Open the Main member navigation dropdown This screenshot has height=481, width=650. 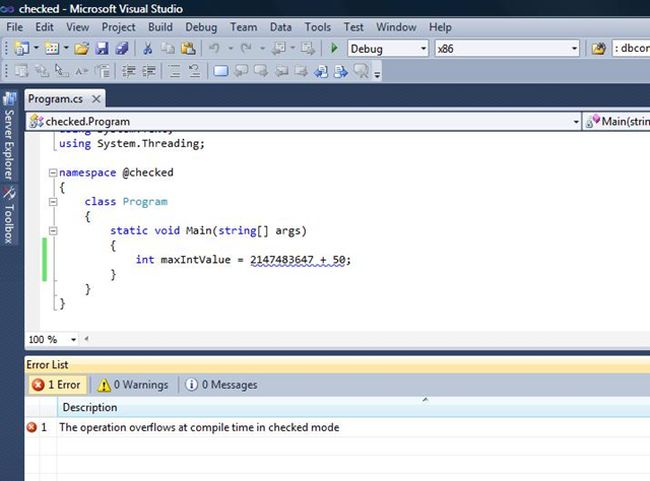[616, 121]
